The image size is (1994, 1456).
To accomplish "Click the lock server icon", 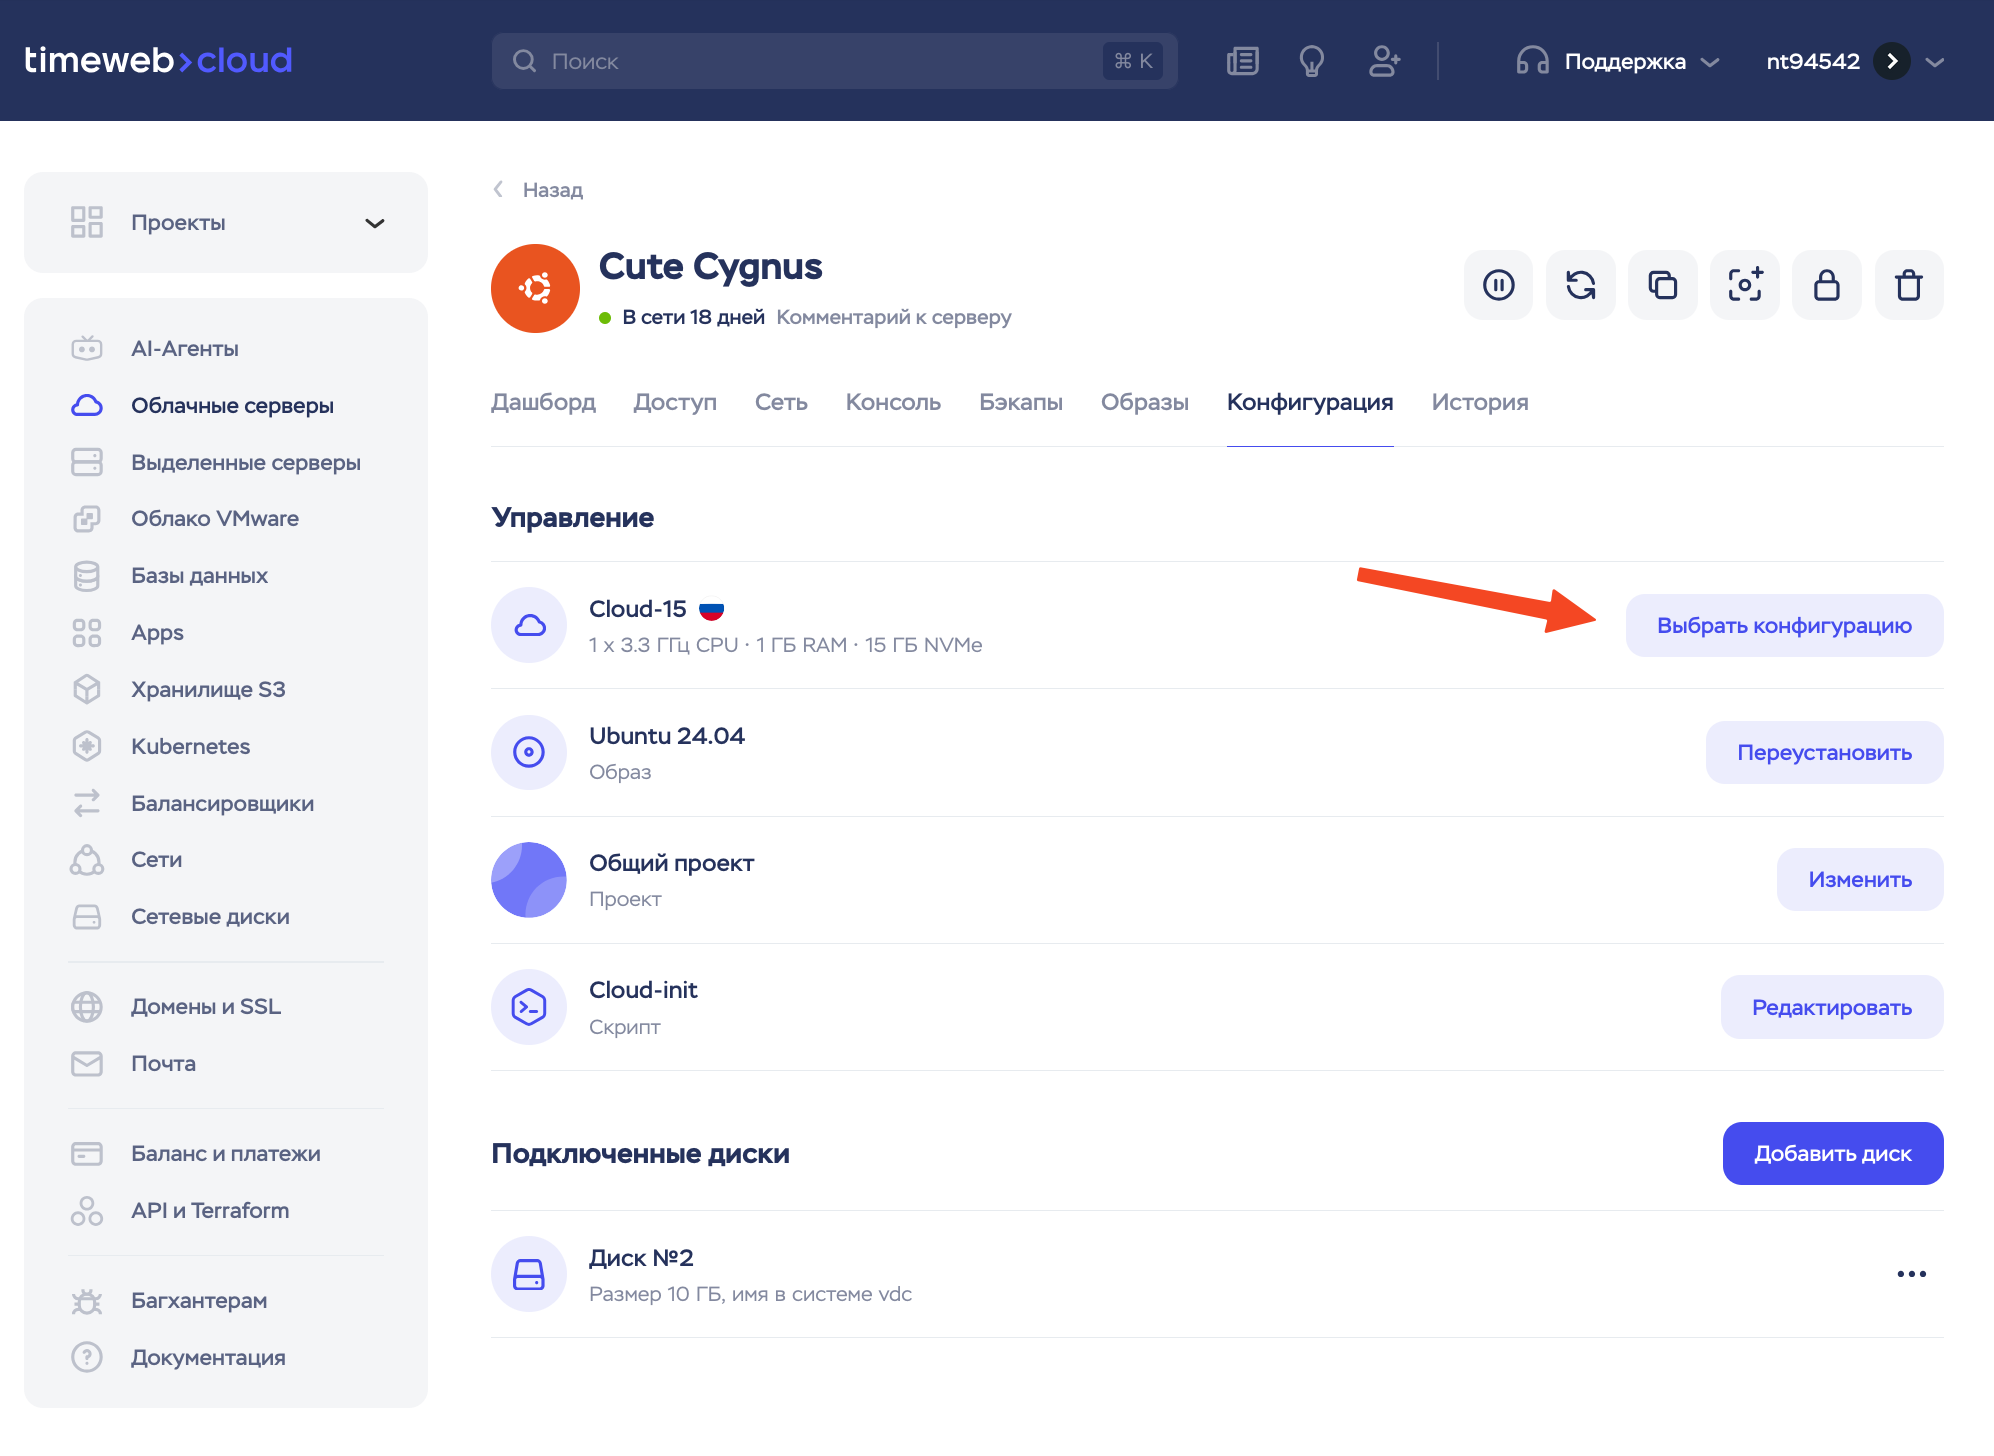I will tap(1826, 285).
